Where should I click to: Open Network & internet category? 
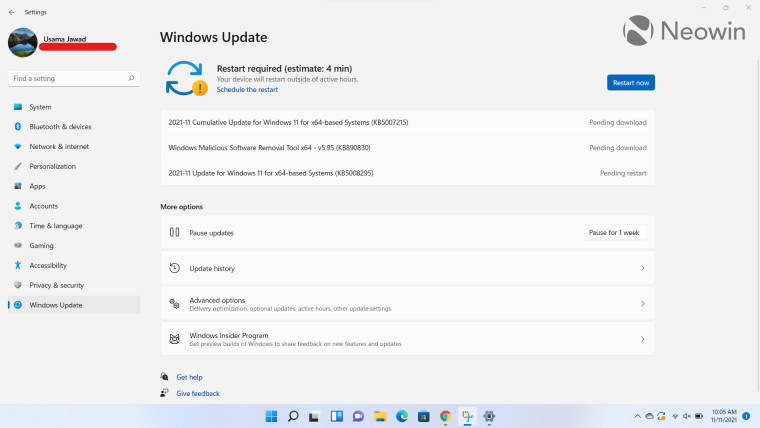click(x=74, y=146)
